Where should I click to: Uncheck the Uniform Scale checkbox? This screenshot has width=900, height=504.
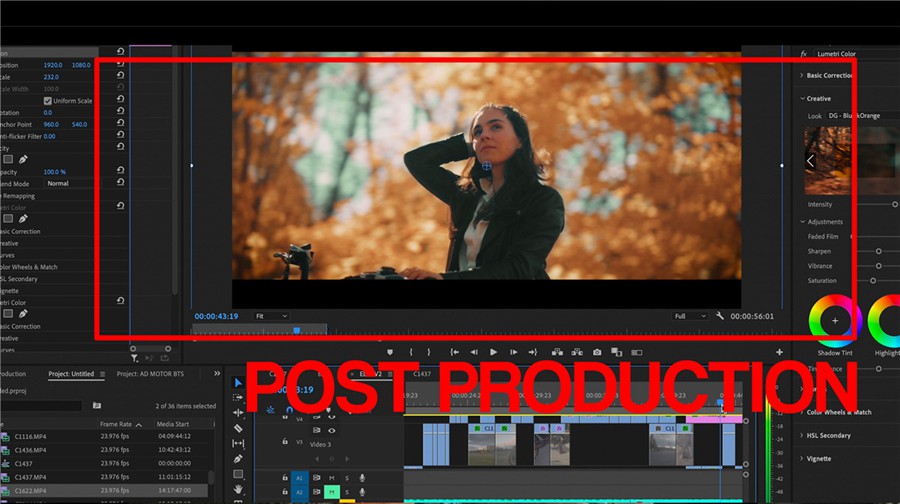click(x=47, y=101)
